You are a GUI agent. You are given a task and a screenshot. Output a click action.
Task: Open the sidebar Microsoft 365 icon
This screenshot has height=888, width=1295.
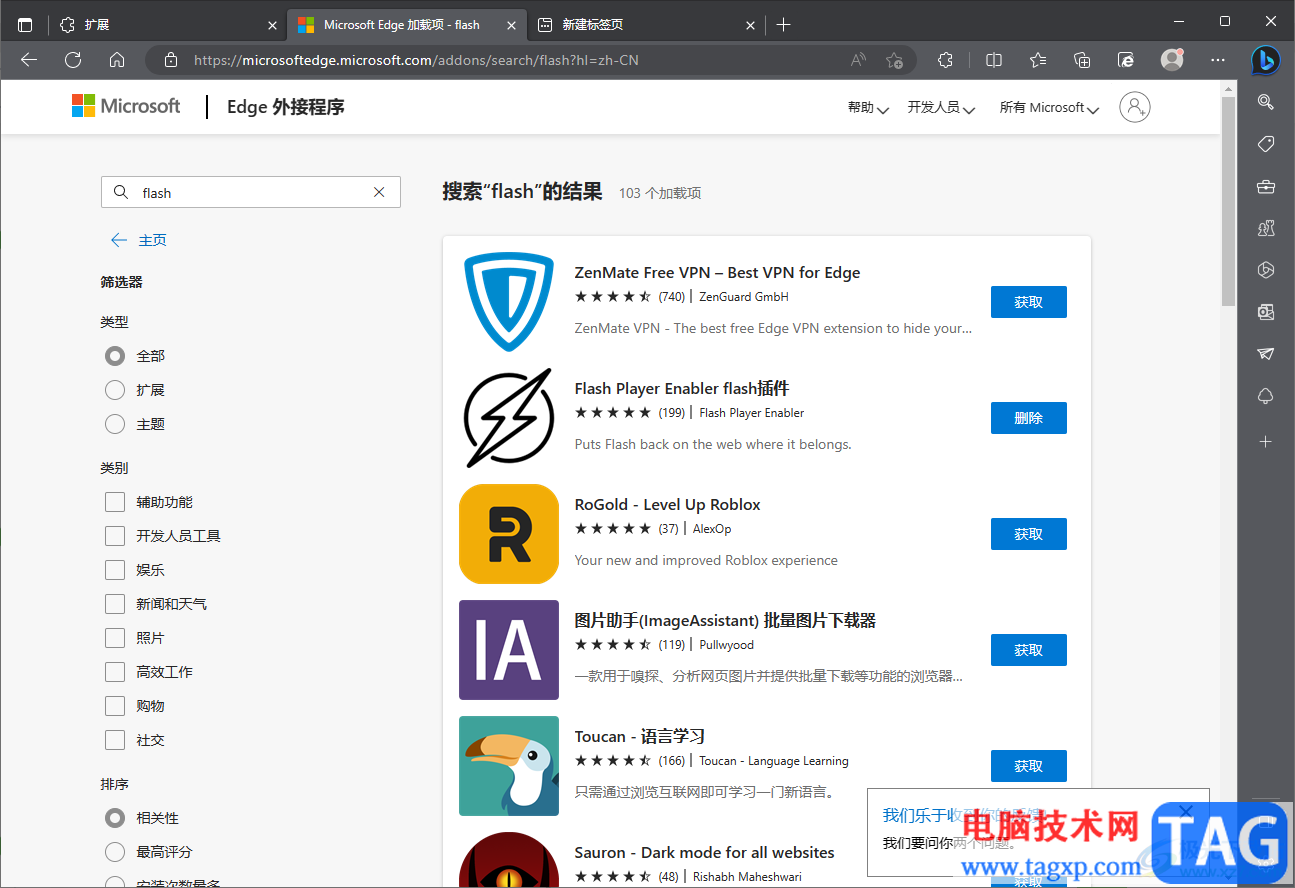coord(1265,270)
